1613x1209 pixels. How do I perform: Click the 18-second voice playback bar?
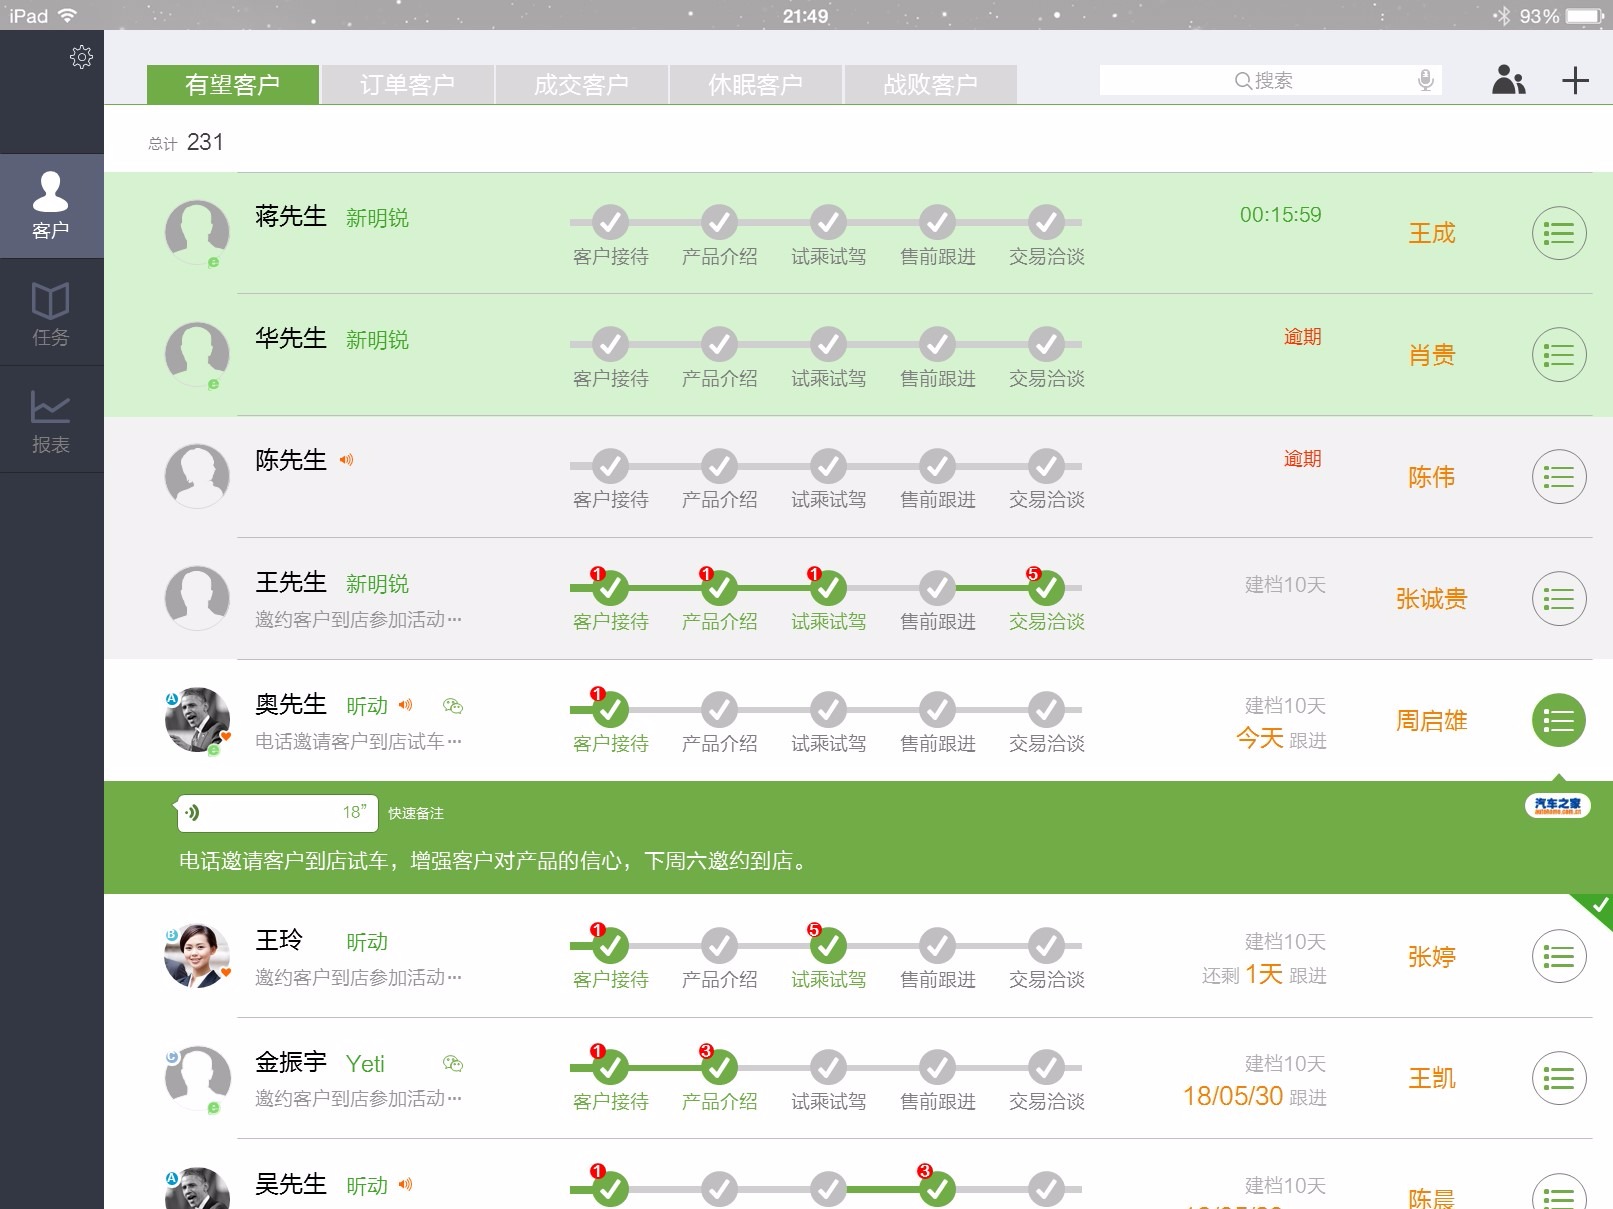[276, 813]
